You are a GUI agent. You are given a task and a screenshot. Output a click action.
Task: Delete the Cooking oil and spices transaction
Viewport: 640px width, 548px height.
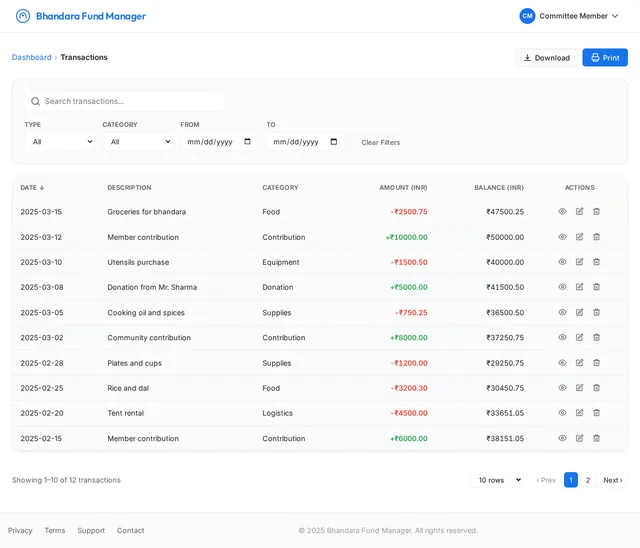tap(596, 312)
